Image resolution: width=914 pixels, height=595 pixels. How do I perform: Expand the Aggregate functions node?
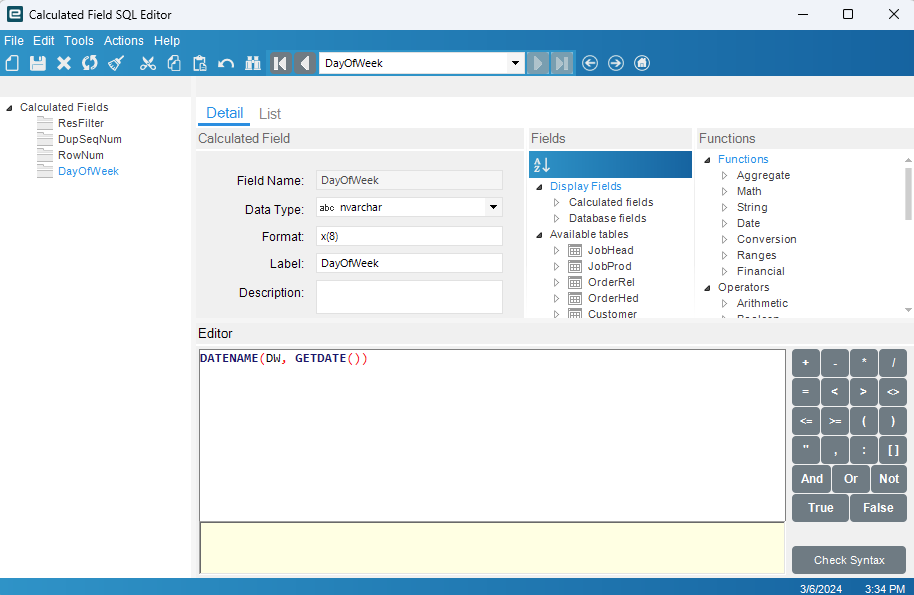725,175
